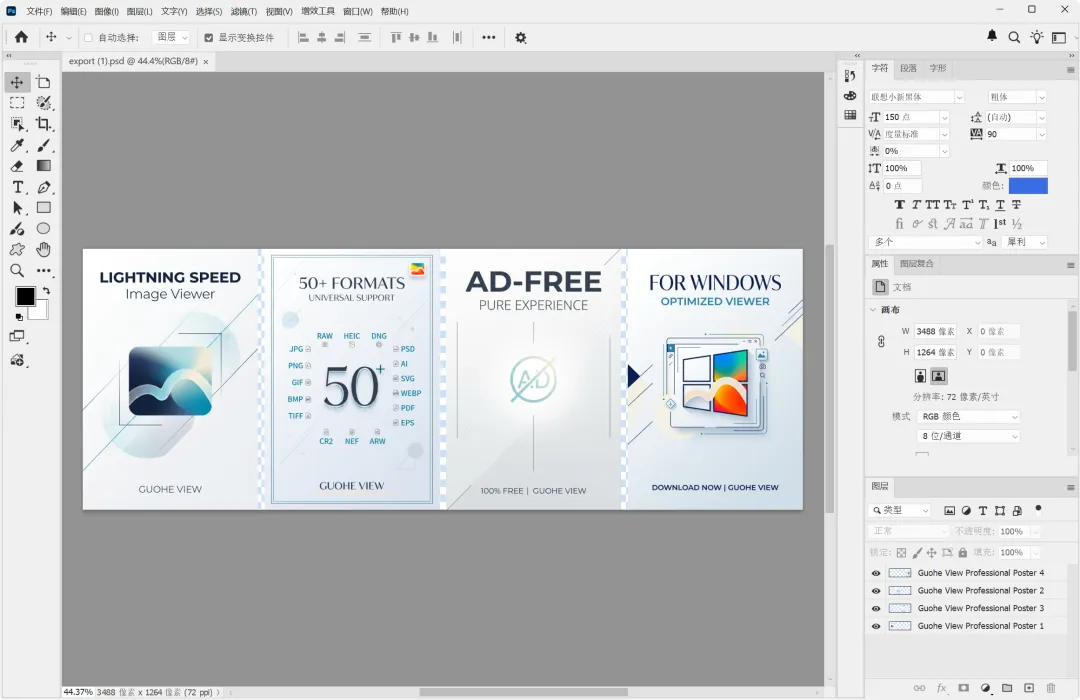
Task: Select the Eraser tool
Action: [x=17, y=166]
